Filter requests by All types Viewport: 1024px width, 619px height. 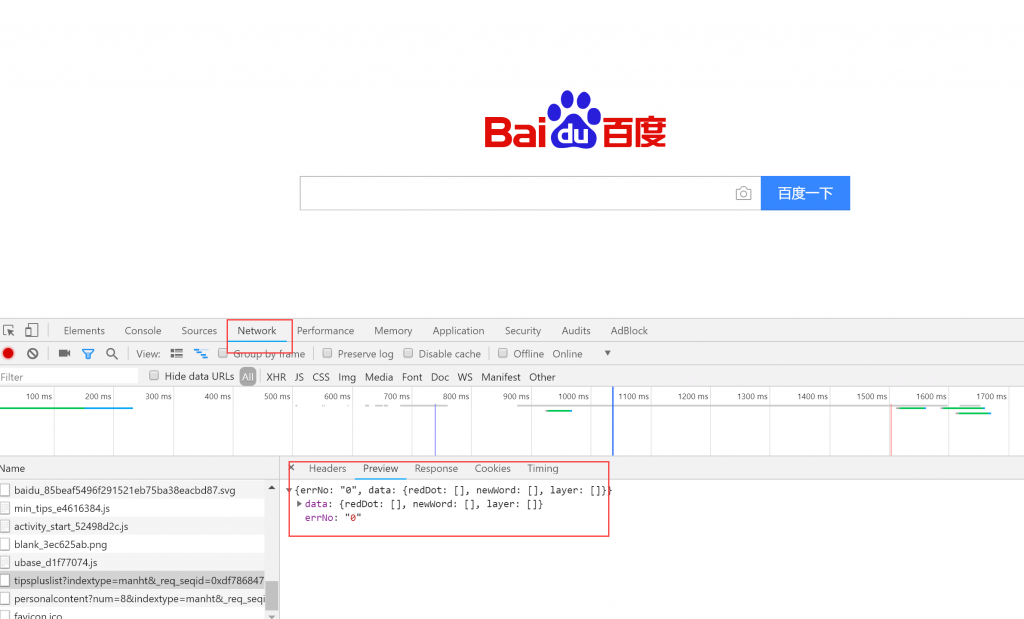pos(248,377)
